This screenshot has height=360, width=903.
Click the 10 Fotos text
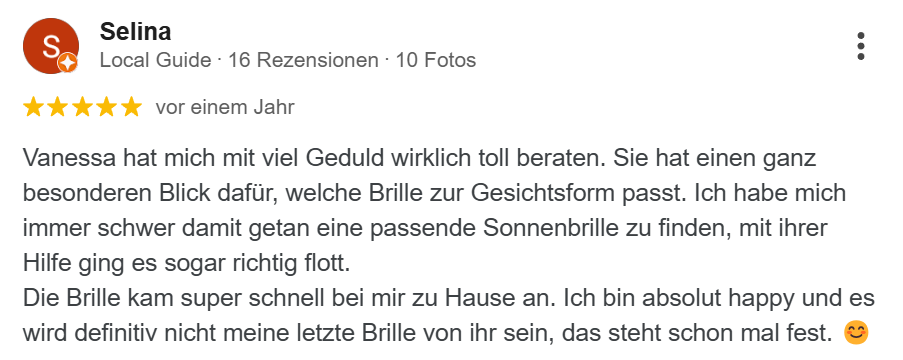(x=435, y=60)
